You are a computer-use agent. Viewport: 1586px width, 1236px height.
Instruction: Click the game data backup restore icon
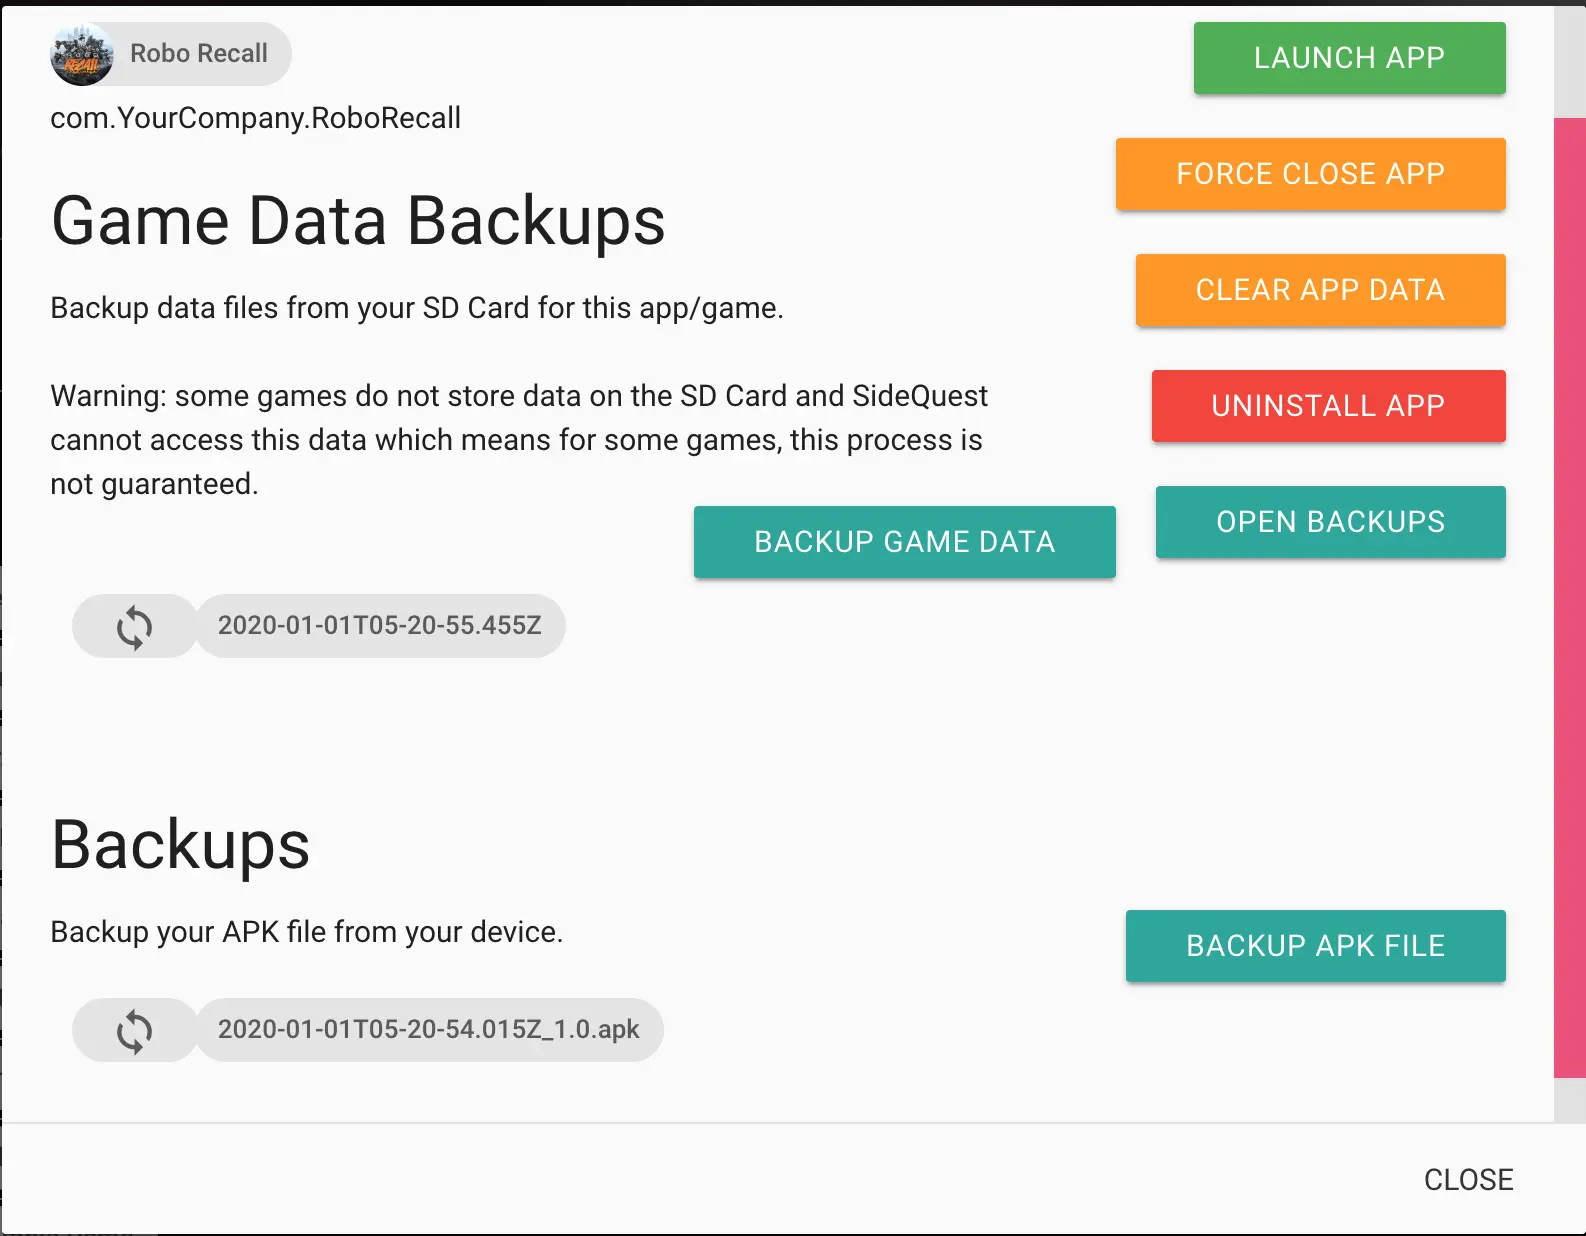click(x=134, y=627)
